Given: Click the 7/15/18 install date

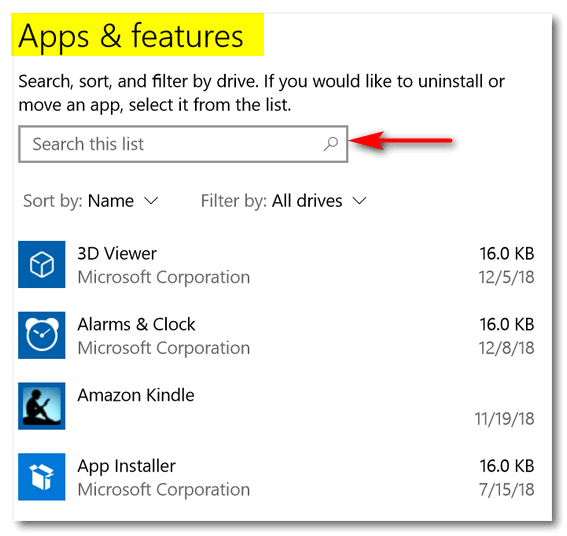Looking at the screenshot, I should (x=506, y=490).
